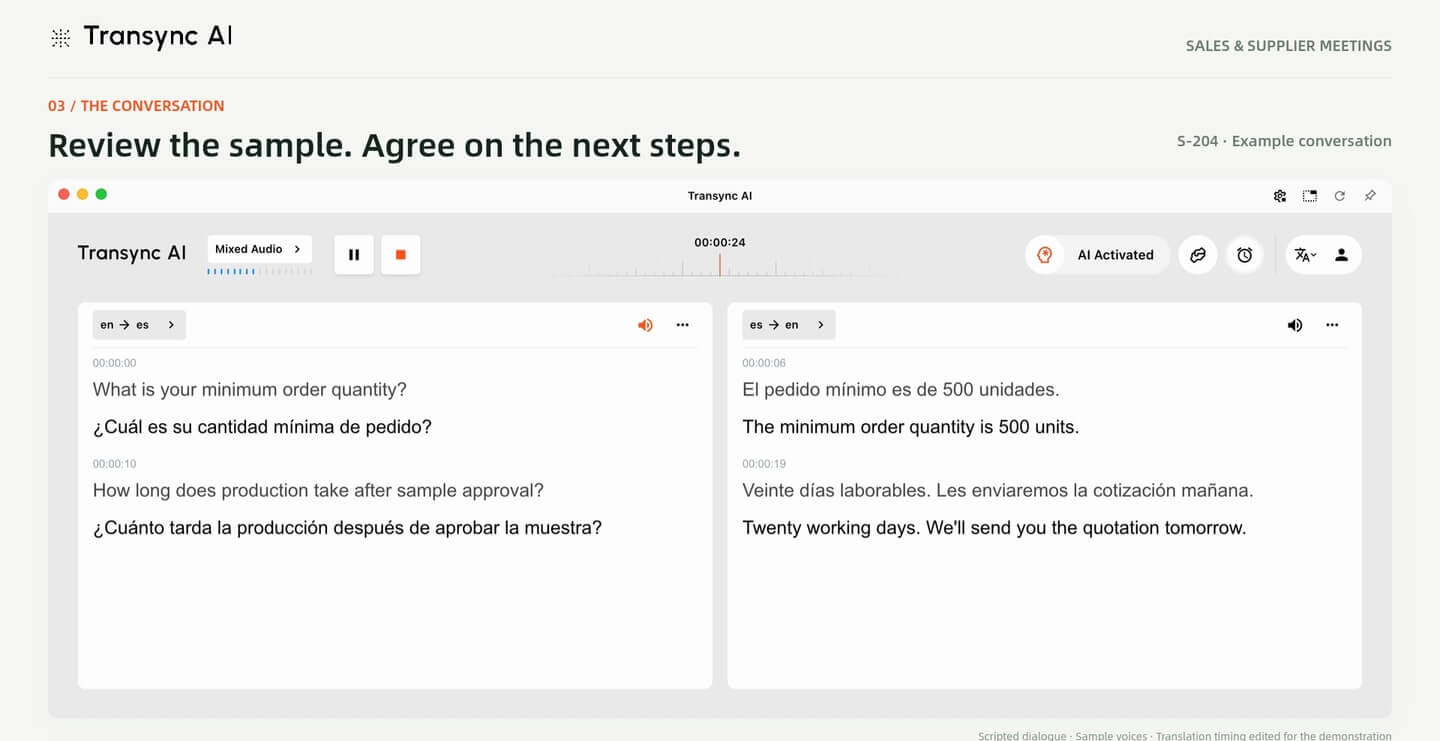This screenshot has width=1440, height=741.
Task: Open the alarm clock timer icon
Action: click(x=1245, y=255)
